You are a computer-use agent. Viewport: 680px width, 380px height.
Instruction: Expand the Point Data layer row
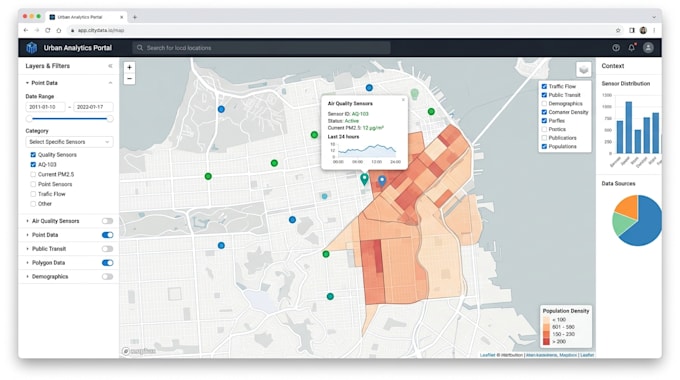click(28, 235)
